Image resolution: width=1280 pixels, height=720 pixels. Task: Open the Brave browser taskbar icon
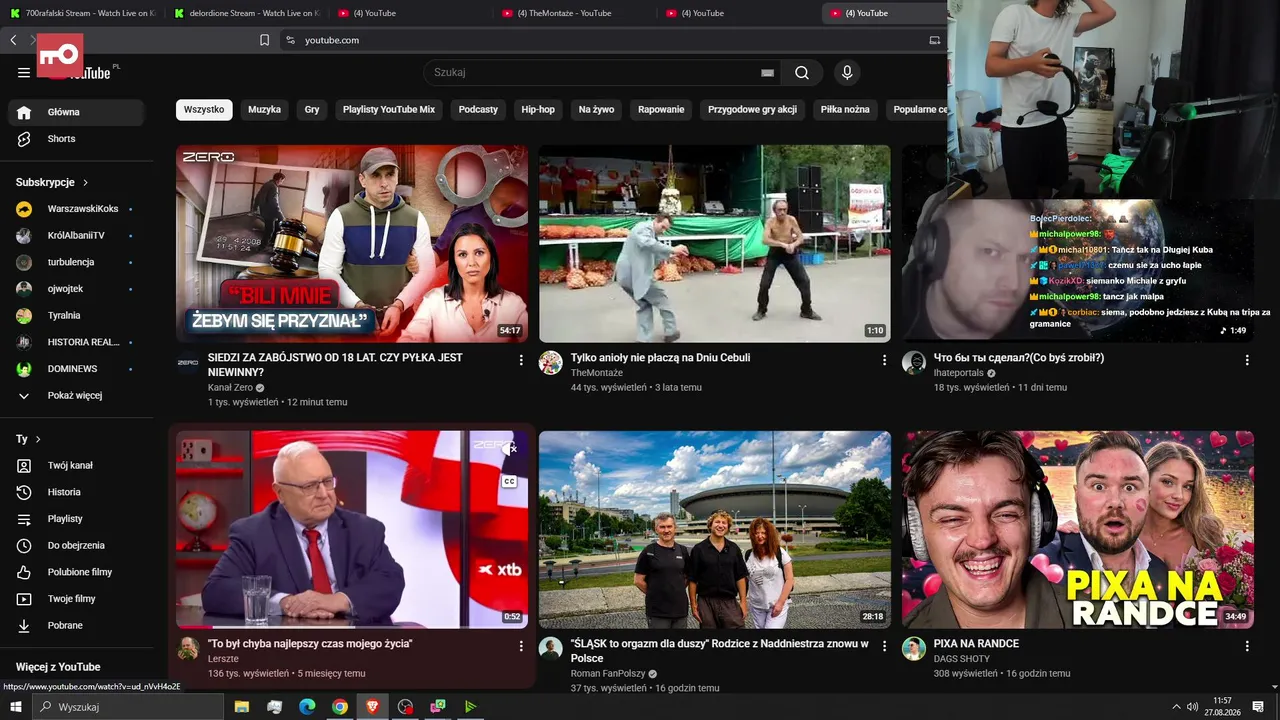click(372, 707)
